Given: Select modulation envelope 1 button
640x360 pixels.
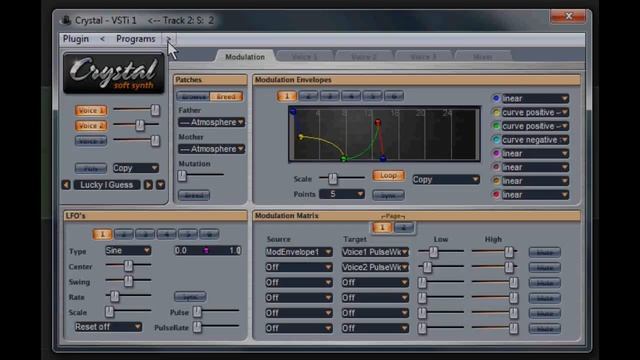Looking at the screenshot, I should [287, 96].
